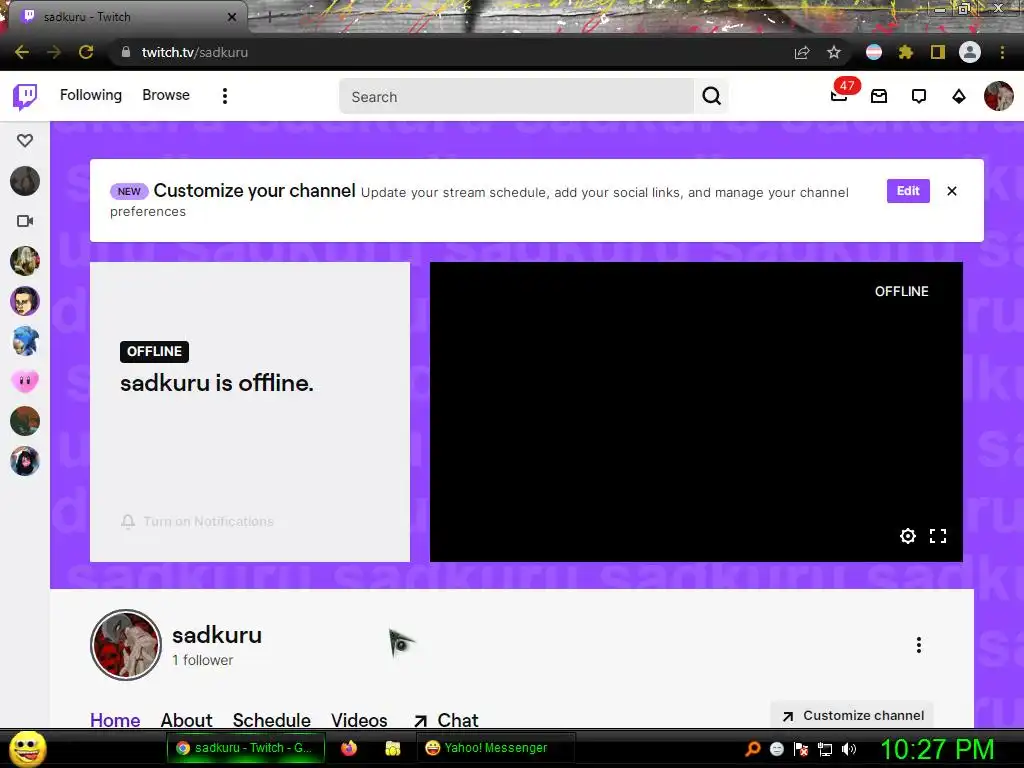Open the Chrome profile icon
Image resolution: width=1024 pixels, height=768 pixels.
(x=969, y=52)
